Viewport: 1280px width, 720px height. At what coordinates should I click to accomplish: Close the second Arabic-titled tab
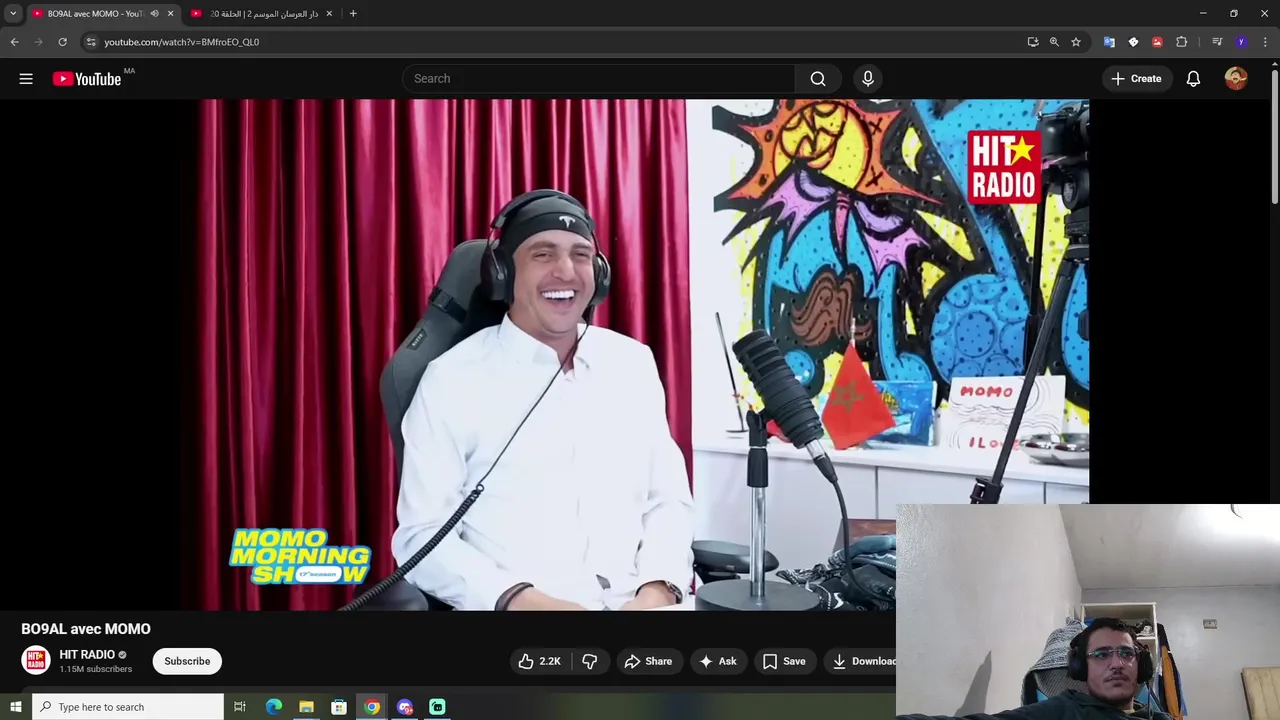(x=329, y=14)
